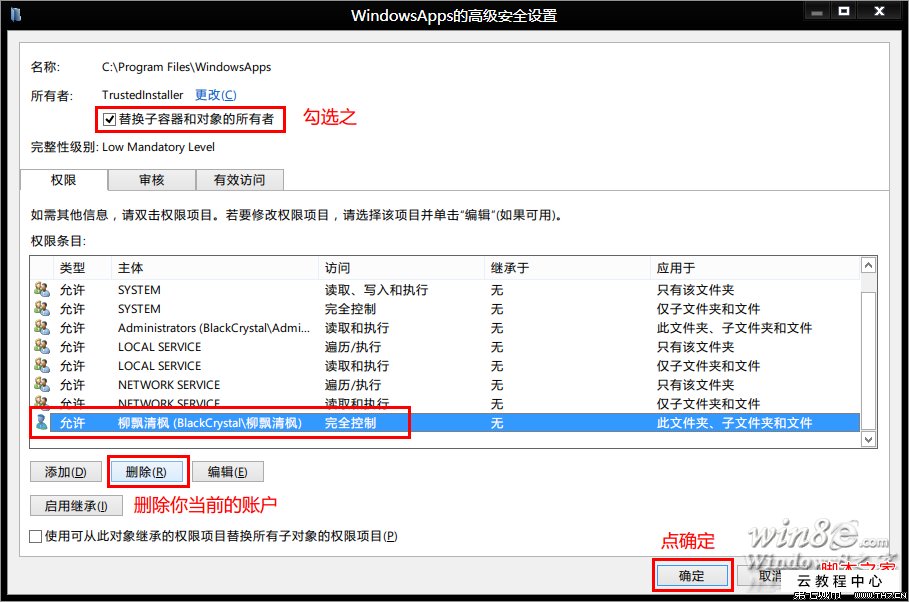909x602 pixels.
Task: Click the 确定 button to confirm
Action: pos(692,575)
